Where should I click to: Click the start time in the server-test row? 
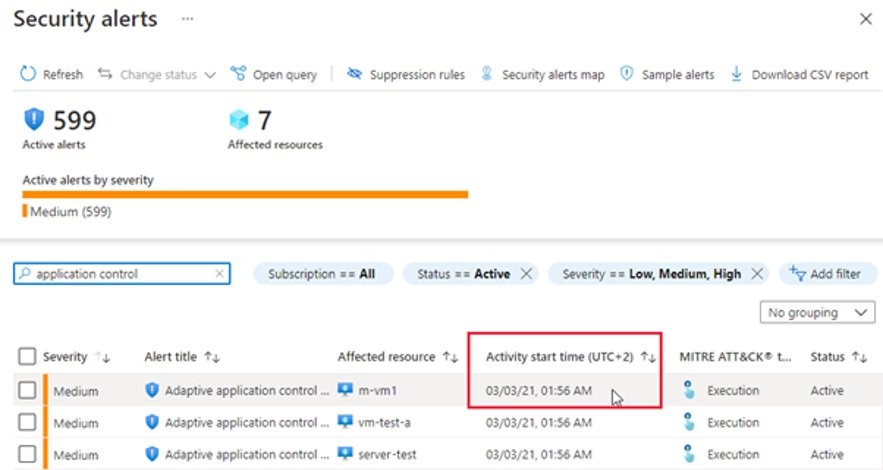pyautogui.click(x=539, y=455)
